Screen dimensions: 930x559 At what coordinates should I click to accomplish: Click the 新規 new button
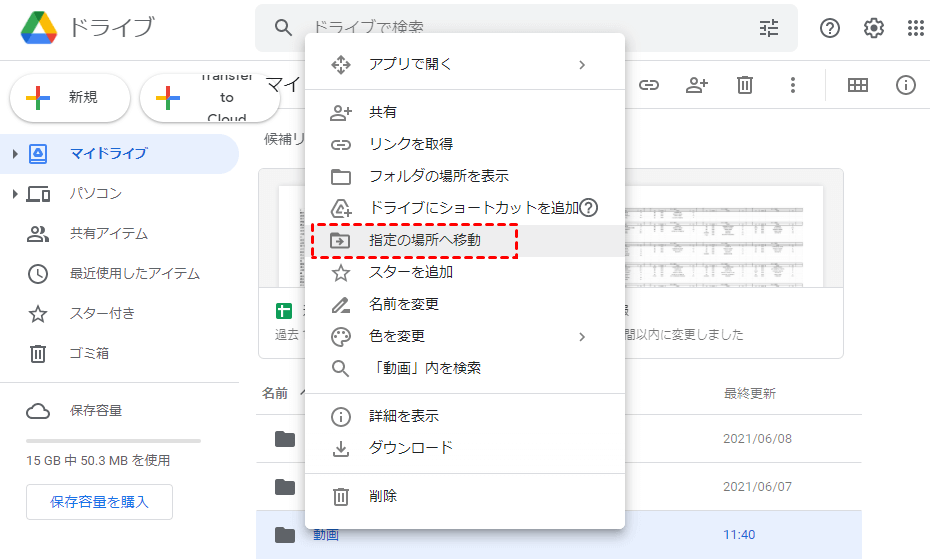coord(70,97)
